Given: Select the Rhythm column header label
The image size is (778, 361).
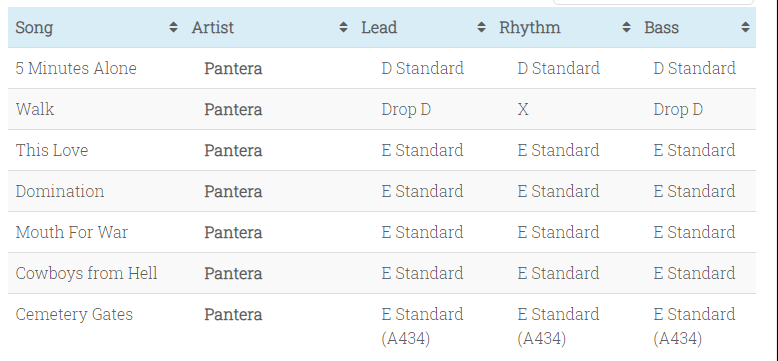Looking at the screenshot, I should [x=529, y=27].
